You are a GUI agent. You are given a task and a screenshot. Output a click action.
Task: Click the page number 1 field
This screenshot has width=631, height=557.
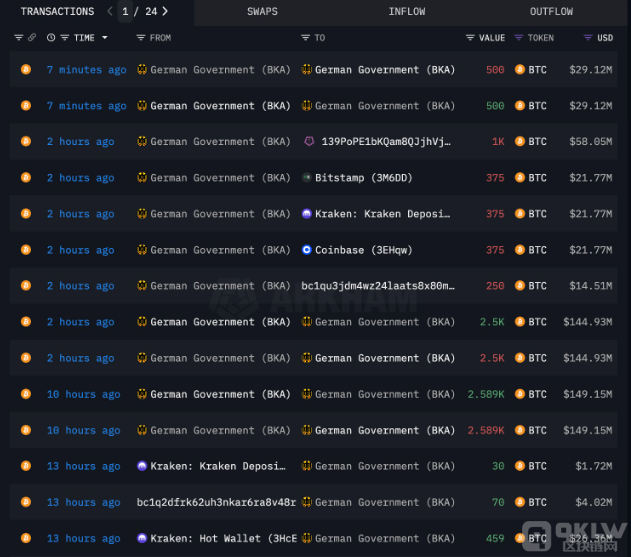(125, 11)
